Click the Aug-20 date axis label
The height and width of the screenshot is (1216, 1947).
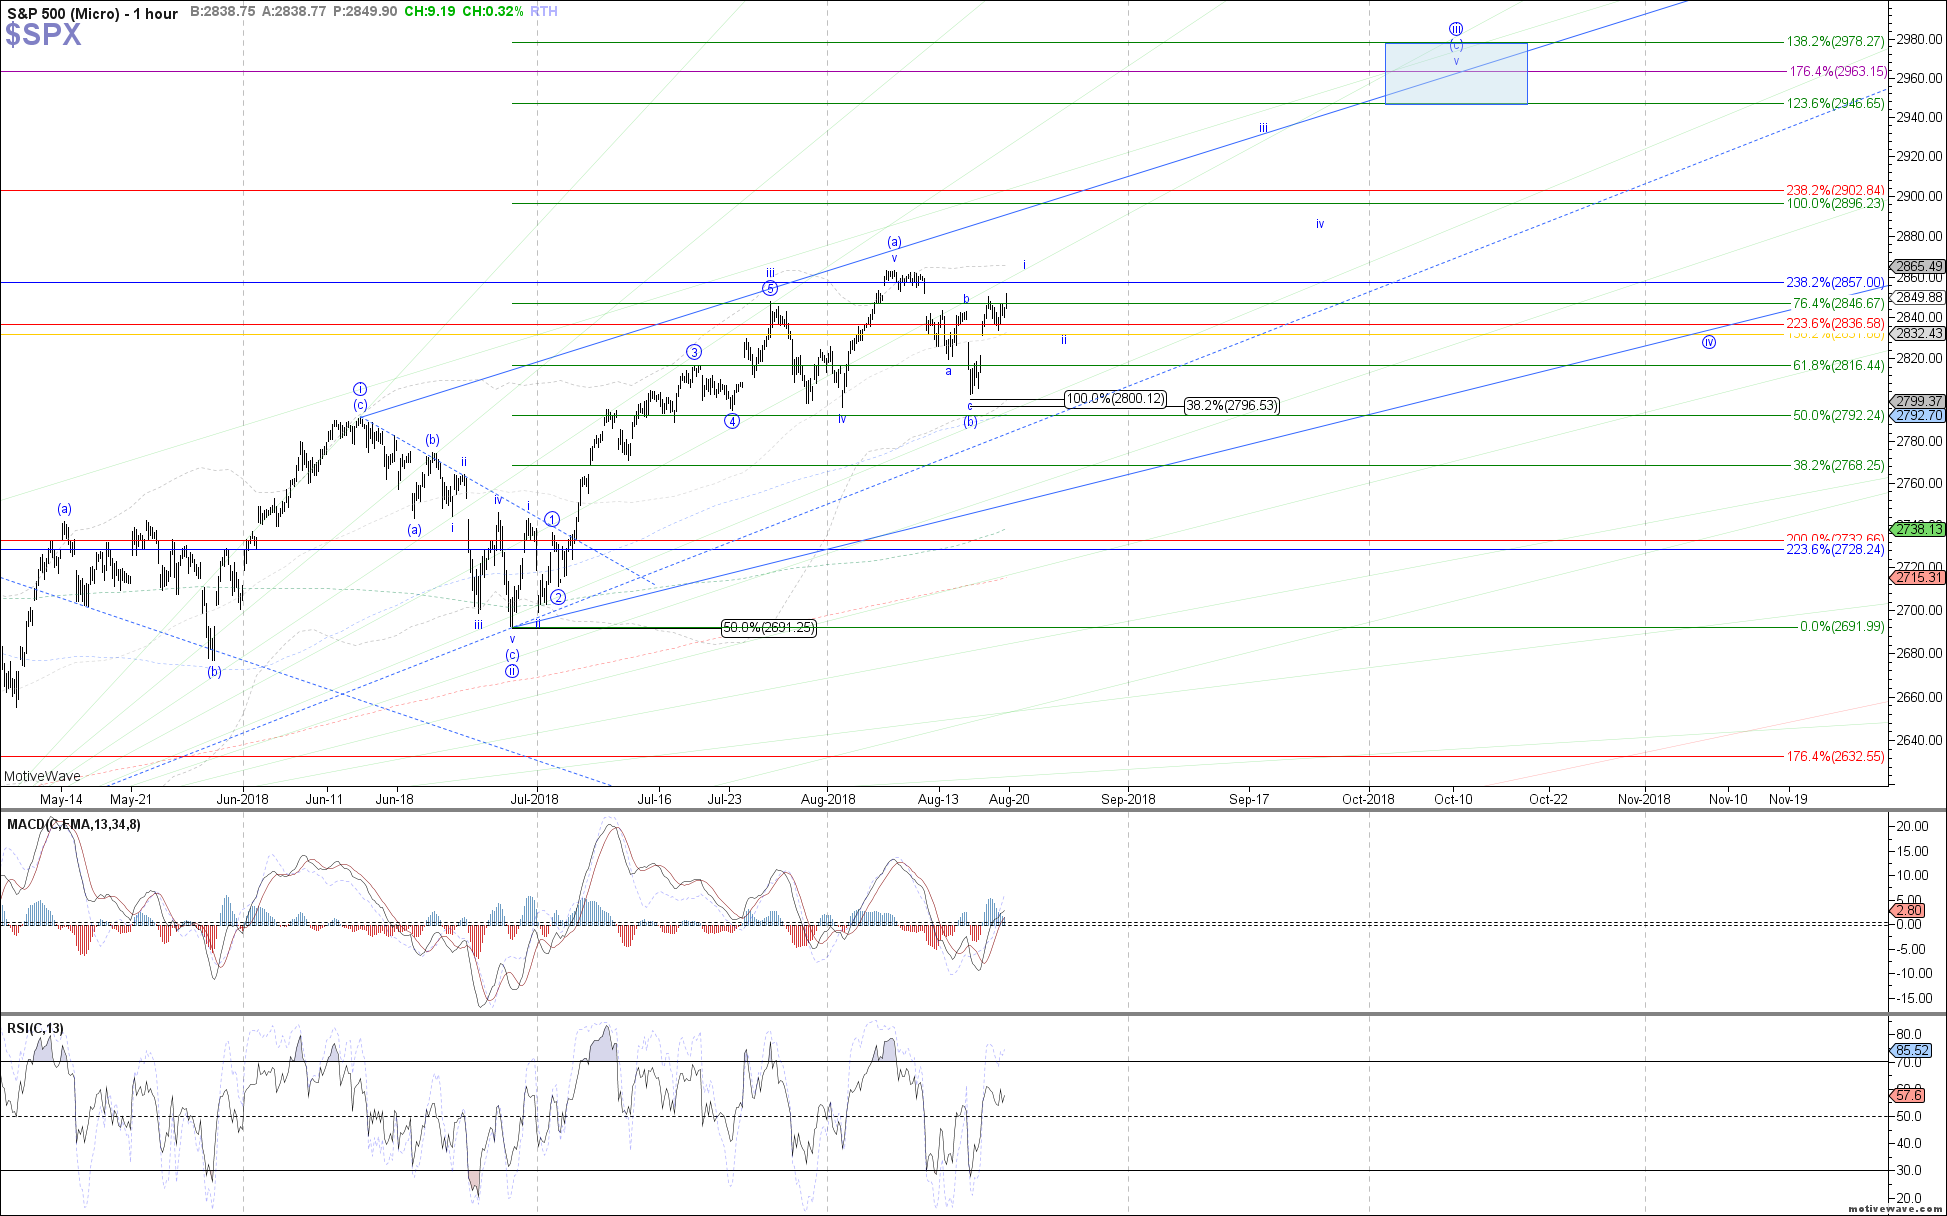tap(1009, 799)
